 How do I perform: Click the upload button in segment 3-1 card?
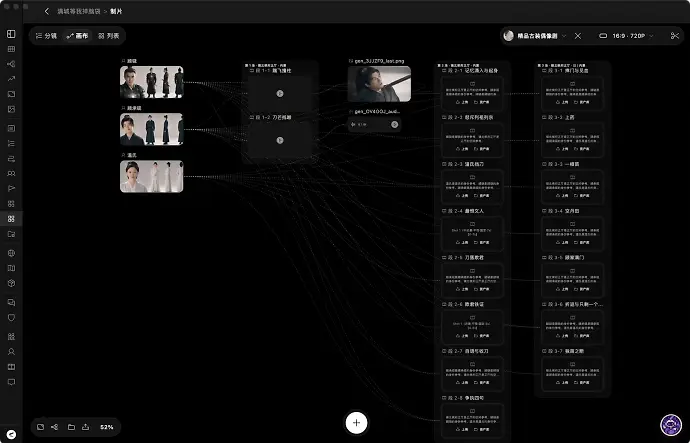[x=562, y=102]
